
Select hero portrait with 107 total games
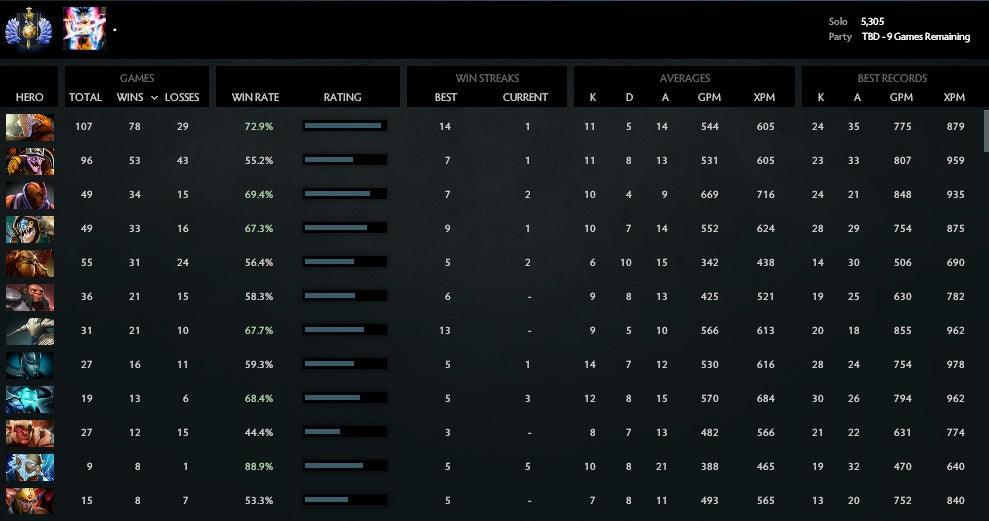click(29, 127)
